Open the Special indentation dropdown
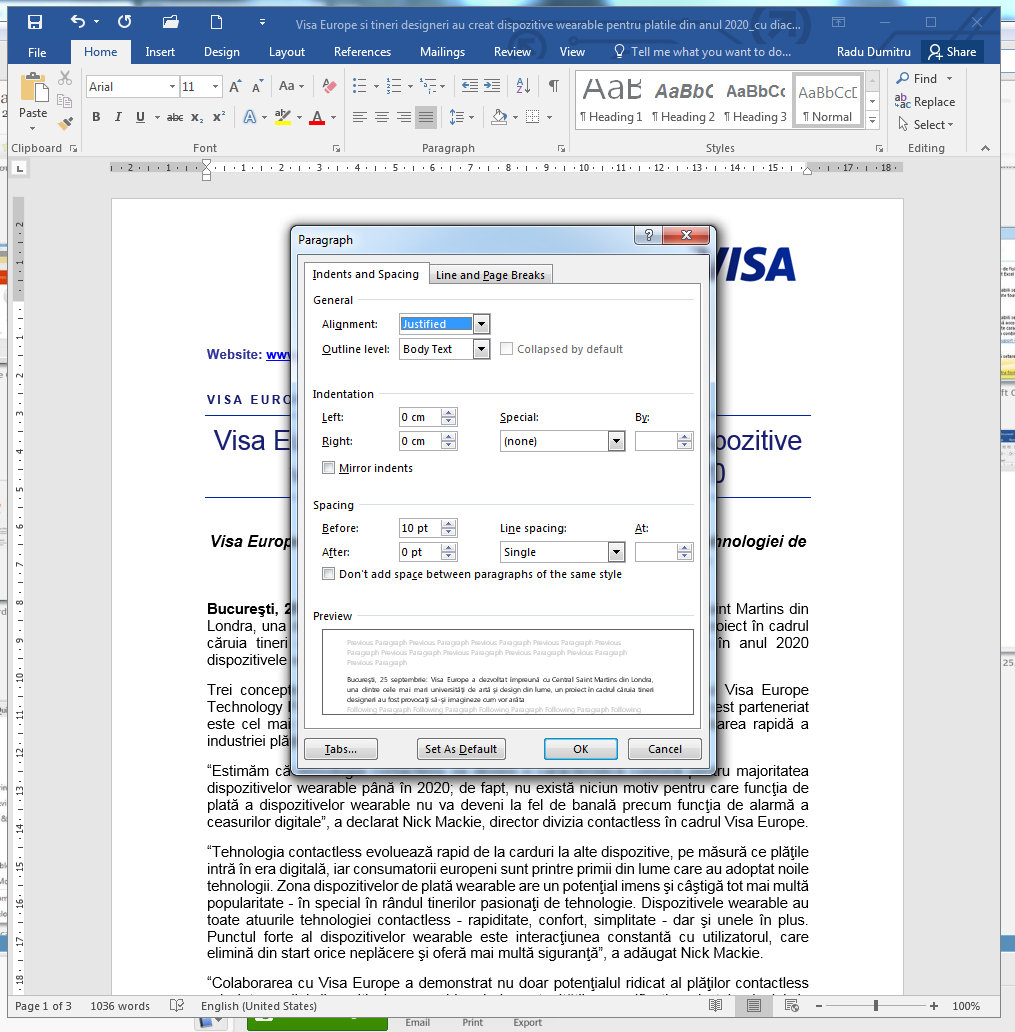The image size is (1015, 1032). (616, 441)
